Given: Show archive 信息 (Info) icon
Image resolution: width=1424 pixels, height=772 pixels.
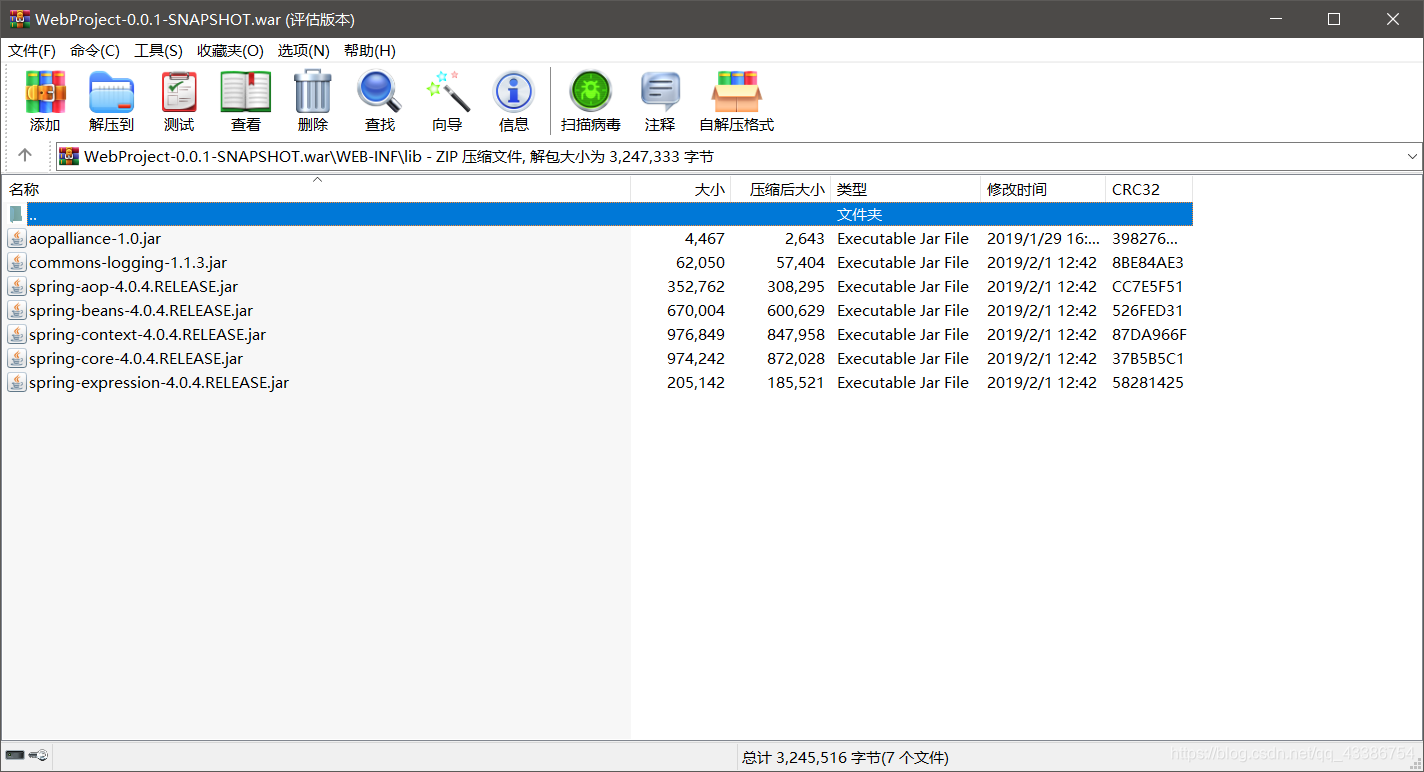Looking at the screenshot, I should 514,92.
